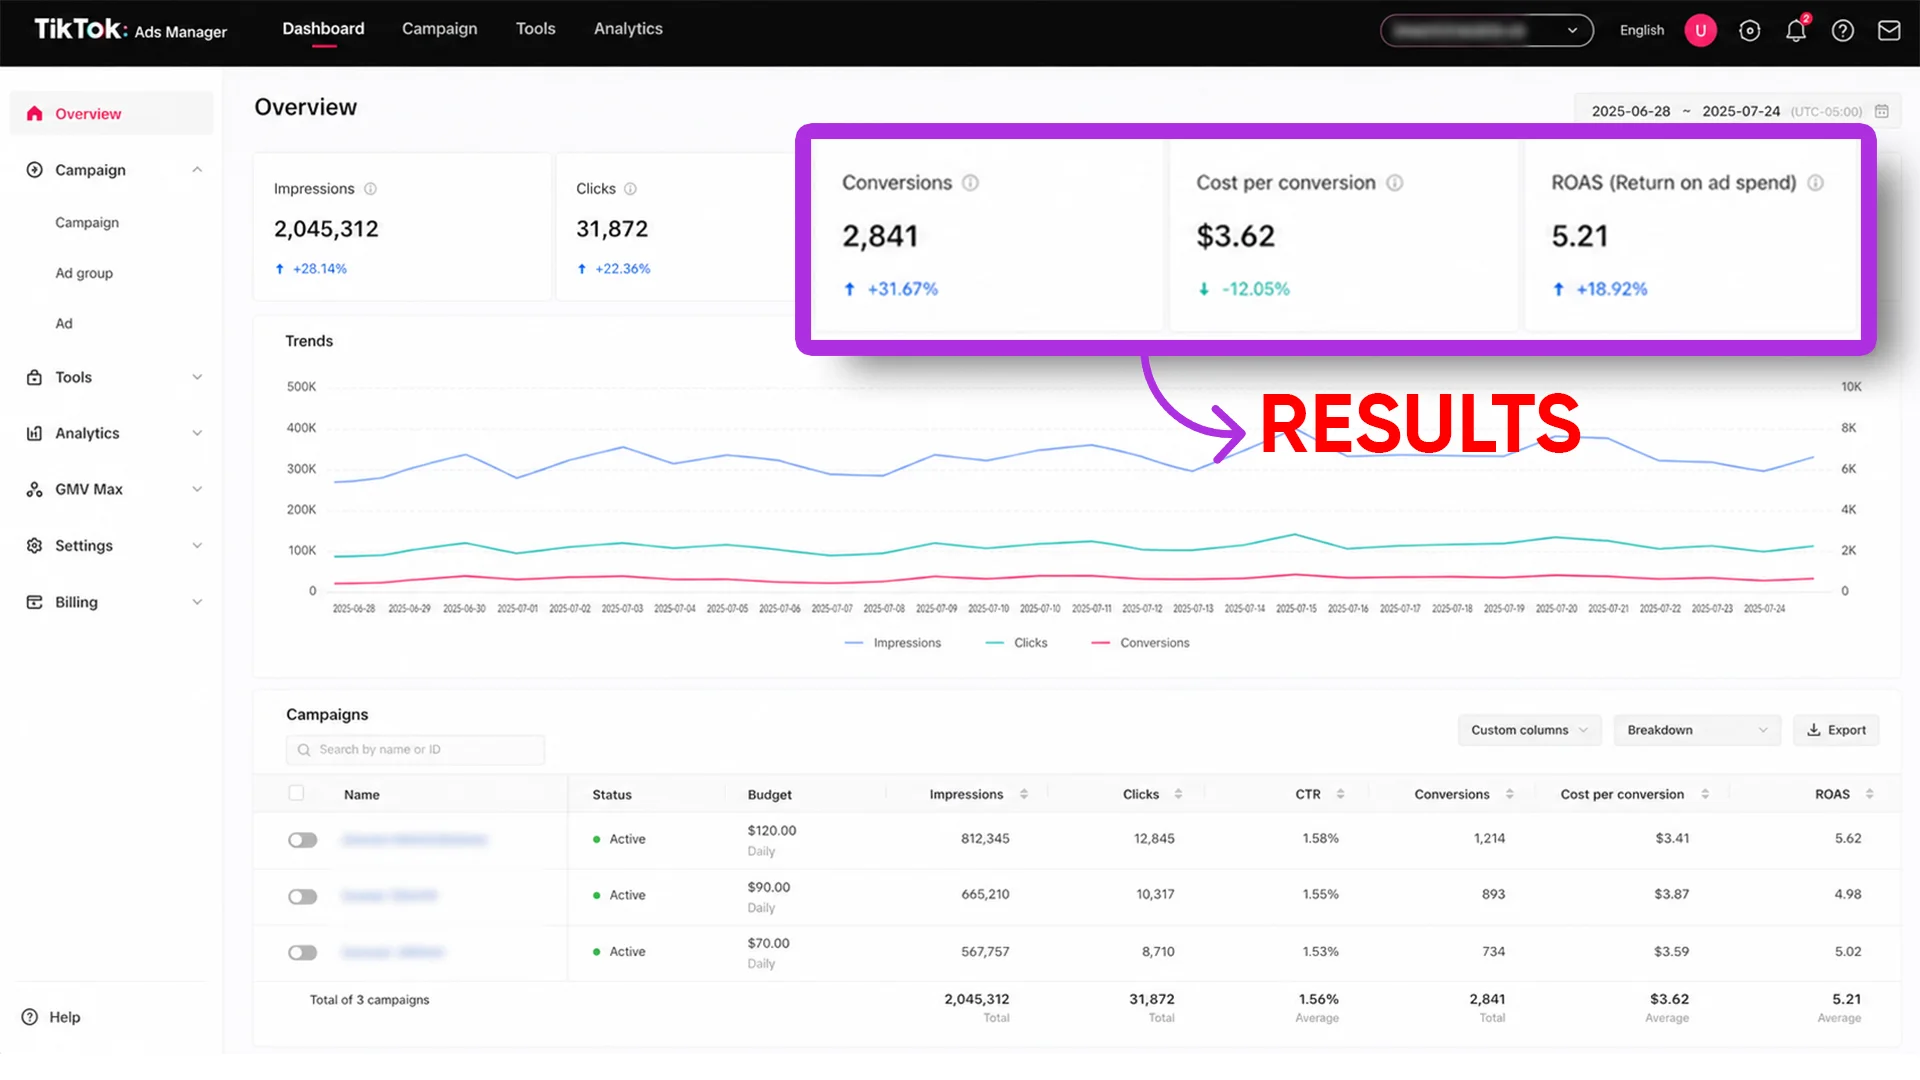This screenshot has width=1920, height=1080.
Task: Switch to the Dashboard top tab
Action: coord(323,29)
